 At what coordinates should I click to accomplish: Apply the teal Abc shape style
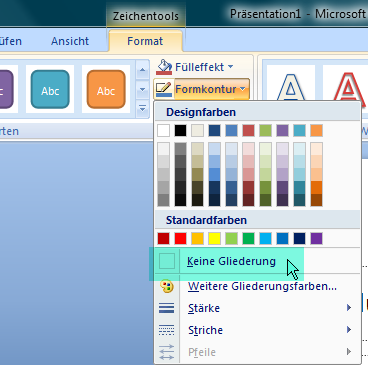(50, 89)
